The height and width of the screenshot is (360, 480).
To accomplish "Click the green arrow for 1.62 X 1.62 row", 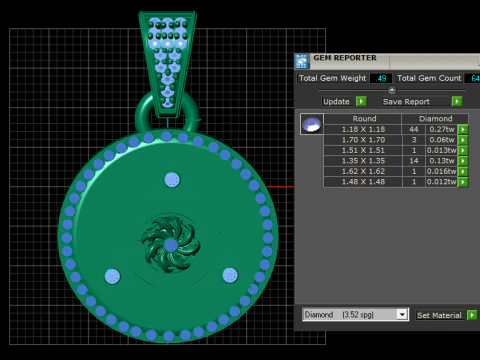I will [x=463, y=171].
